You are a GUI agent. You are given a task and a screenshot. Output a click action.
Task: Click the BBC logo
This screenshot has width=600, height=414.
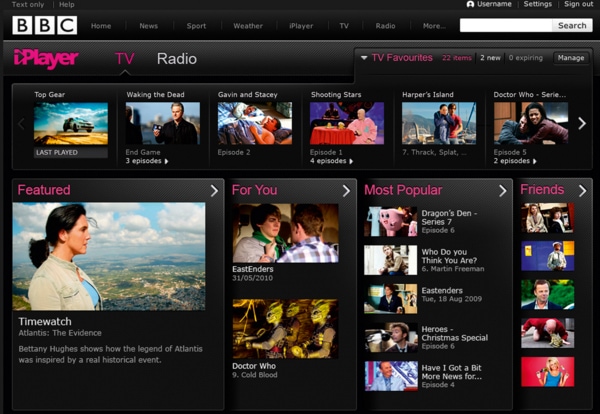pyautogui.click(x=44, y=25)
